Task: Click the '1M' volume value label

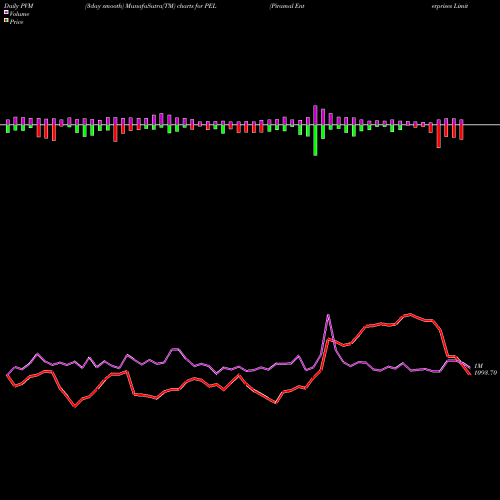Action: pyautogui.click(x=478, y=366)
